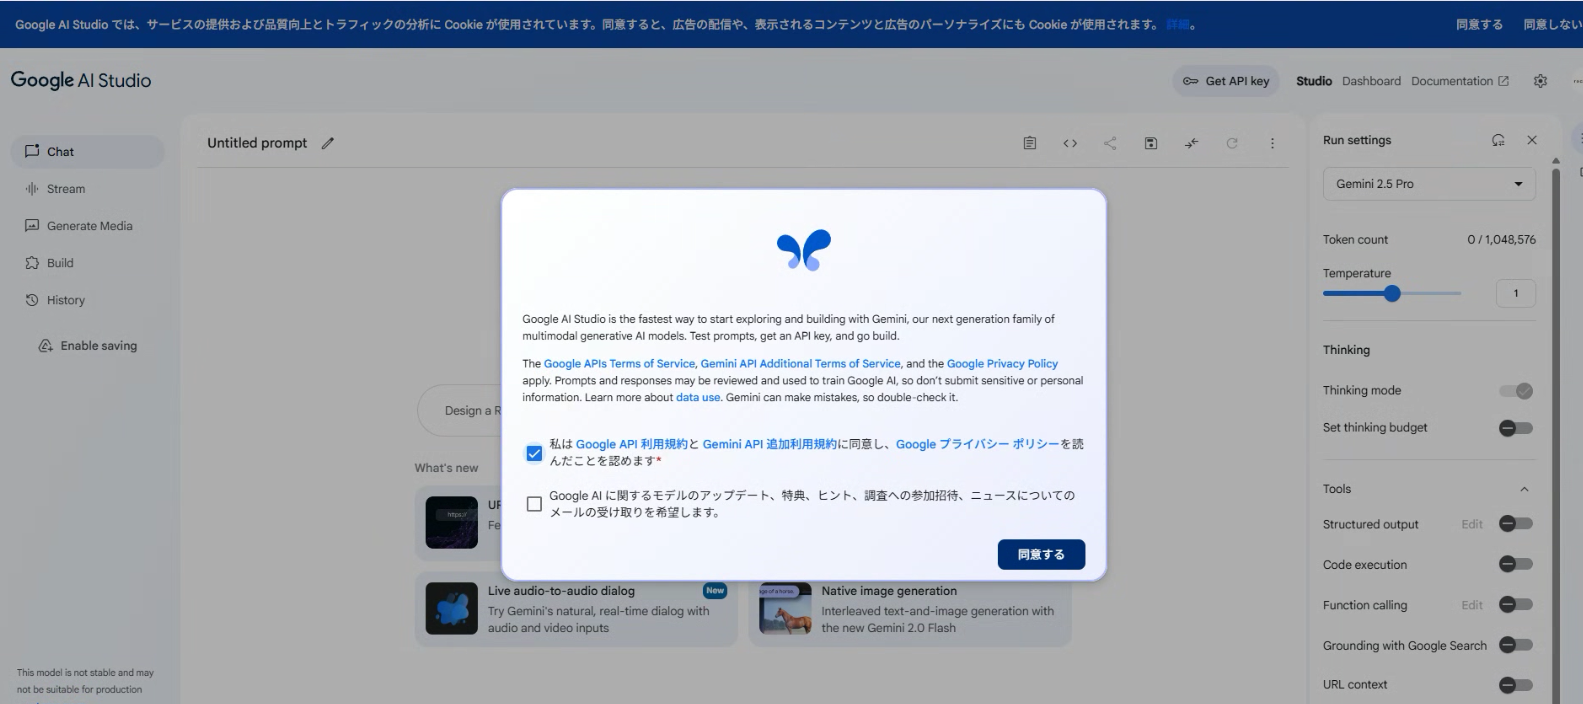Enable the Structured output toggle
Screen dimensions: 1583x704
tap(1516, 524)
